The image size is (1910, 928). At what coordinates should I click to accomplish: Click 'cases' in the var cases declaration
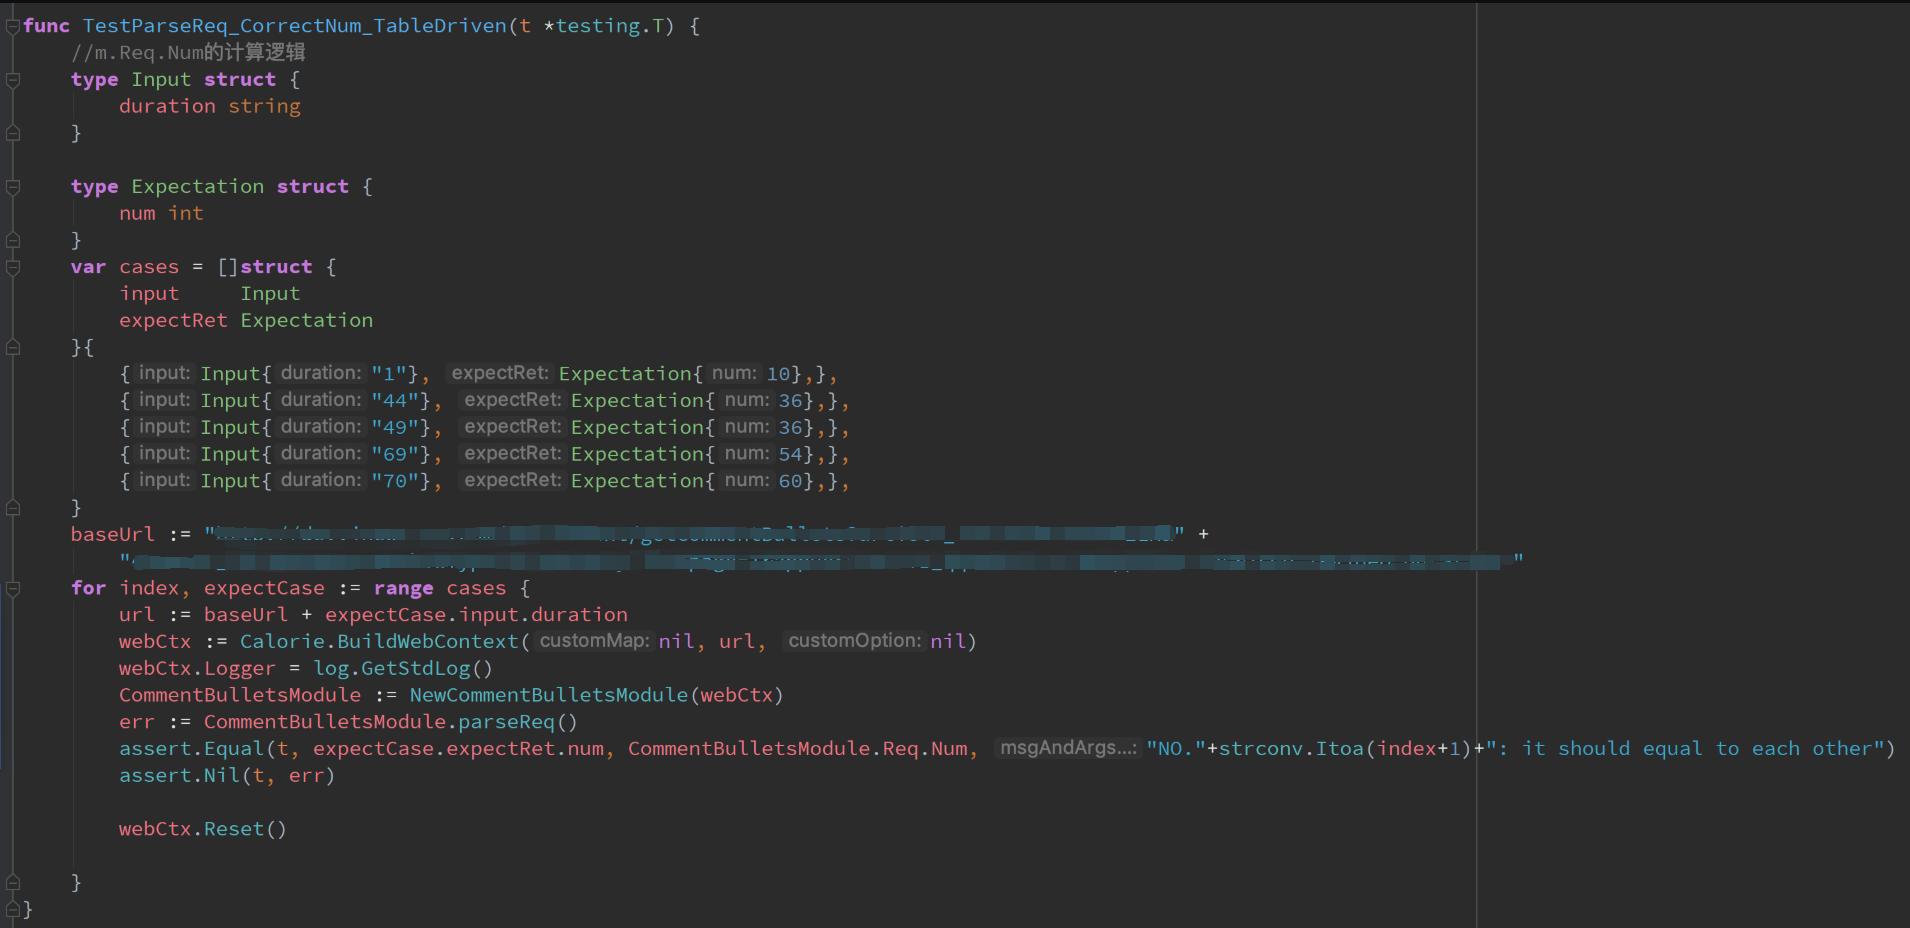[x=149, y=267]
